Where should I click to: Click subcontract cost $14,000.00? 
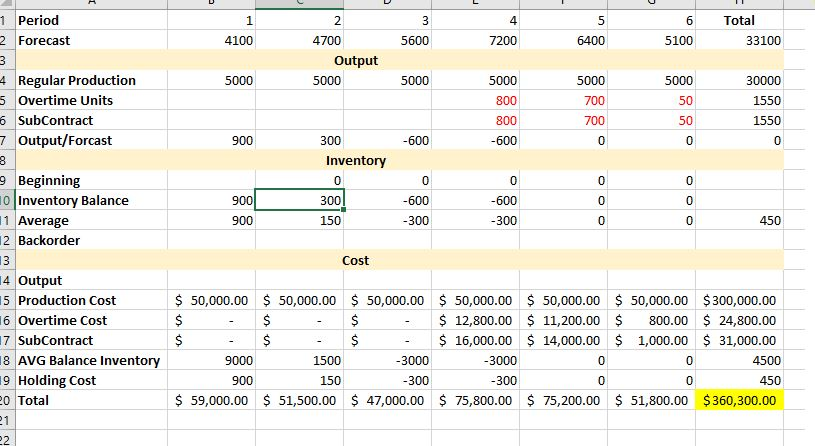pyautogui.click(x=563, y=340)
